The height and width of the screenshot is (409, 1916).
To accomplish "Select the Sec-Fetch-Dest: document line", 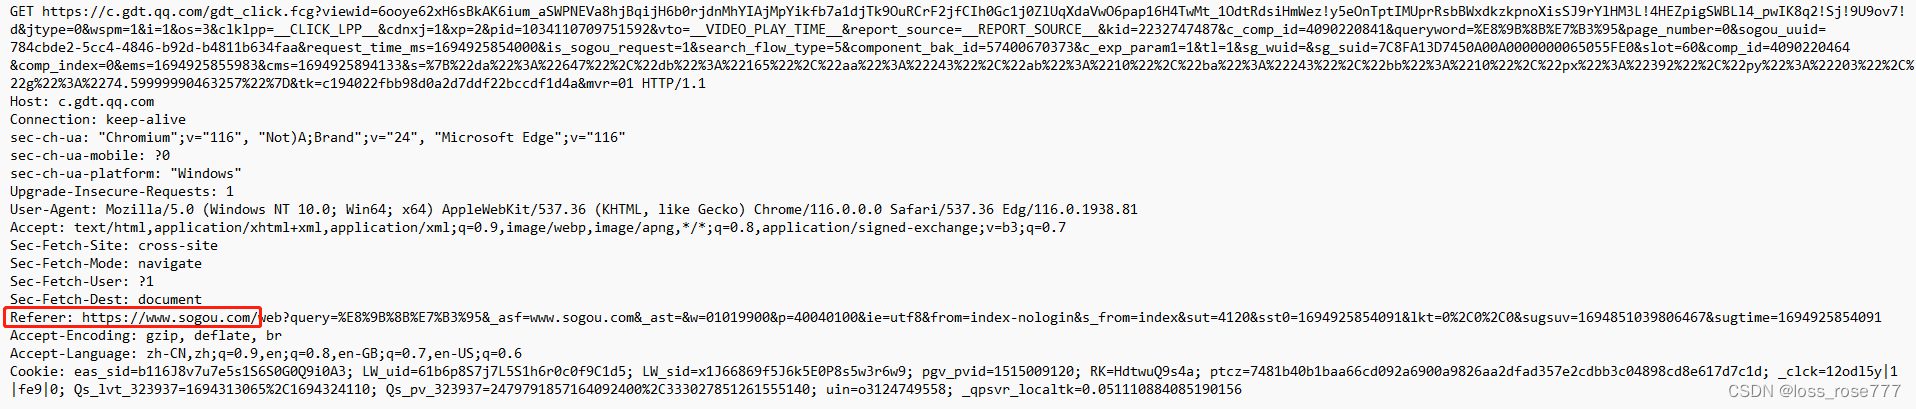I will 106,299.
